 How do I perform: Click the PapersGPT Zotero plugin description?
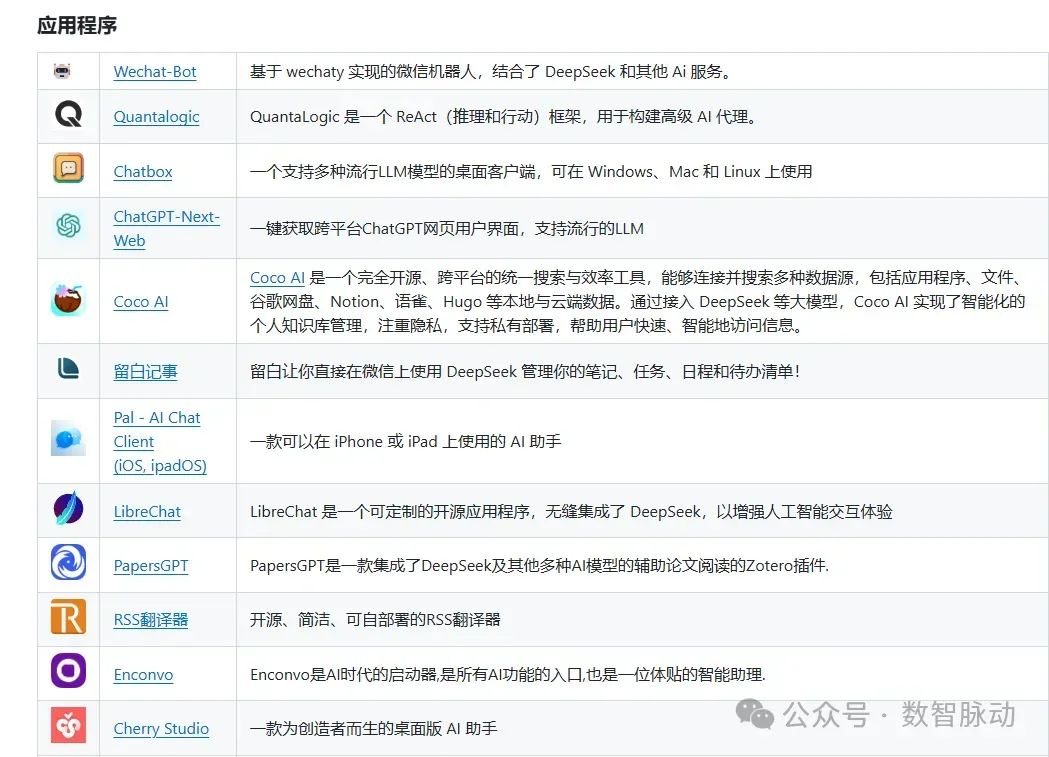[x=539, y=566]
